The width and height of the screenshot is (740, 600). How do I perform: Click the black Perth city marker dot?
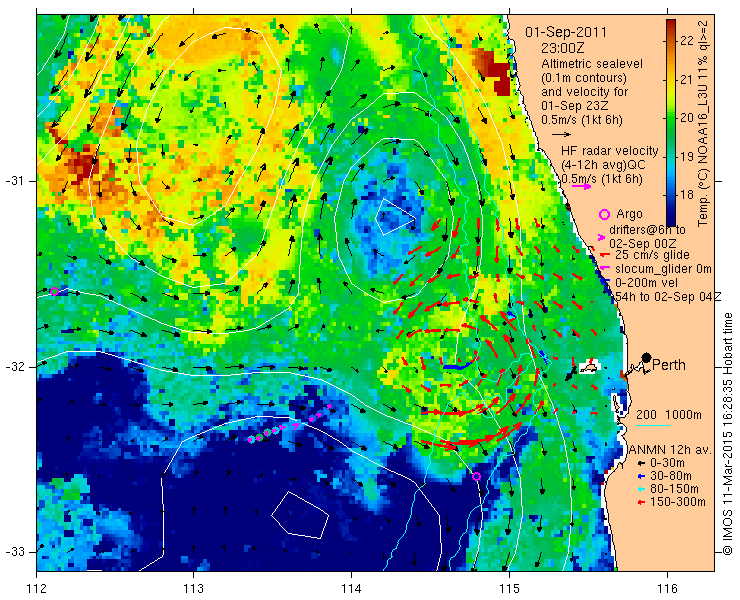tap(647, 357)
